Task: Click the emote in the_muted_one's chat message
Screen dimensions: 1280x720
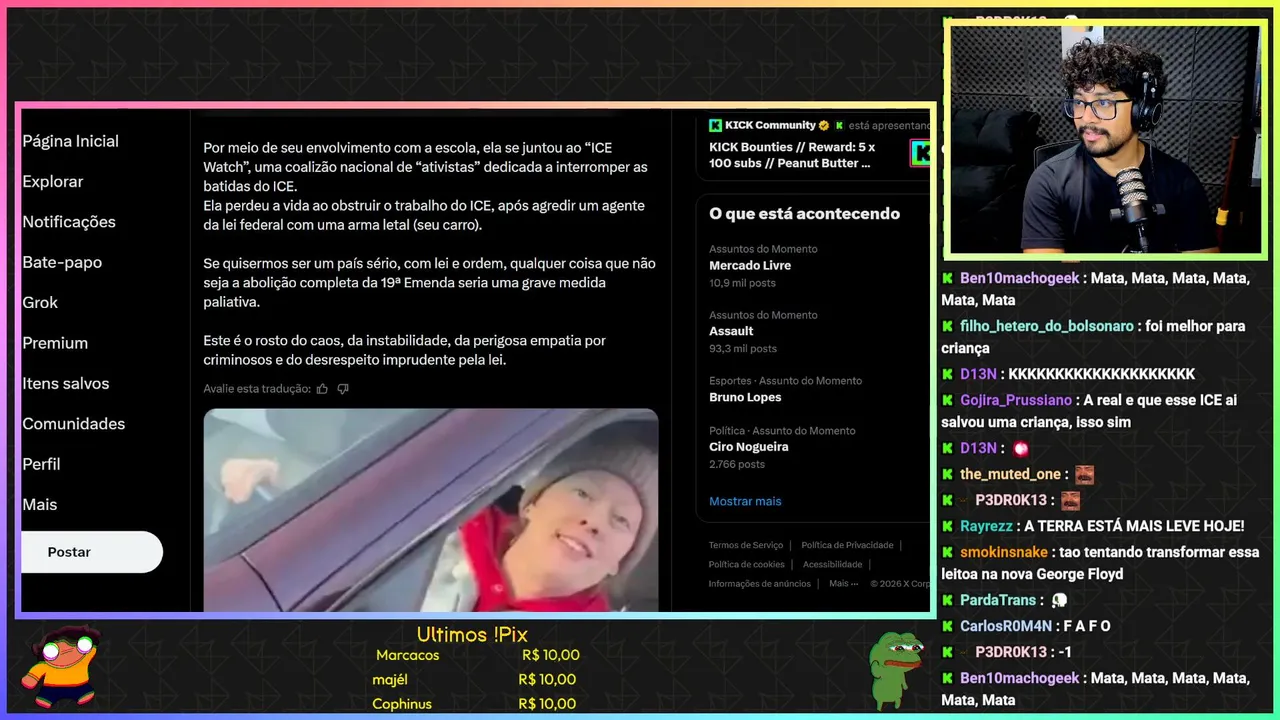Action: click(x=1084, y=474)
